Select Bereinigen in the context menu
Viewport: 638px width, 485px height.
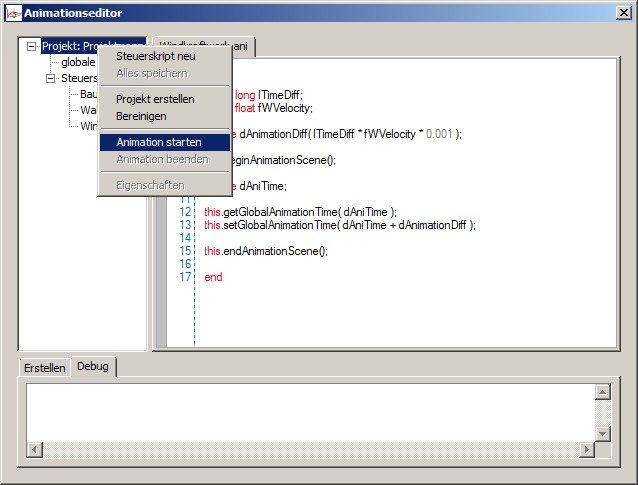[141, 116]
